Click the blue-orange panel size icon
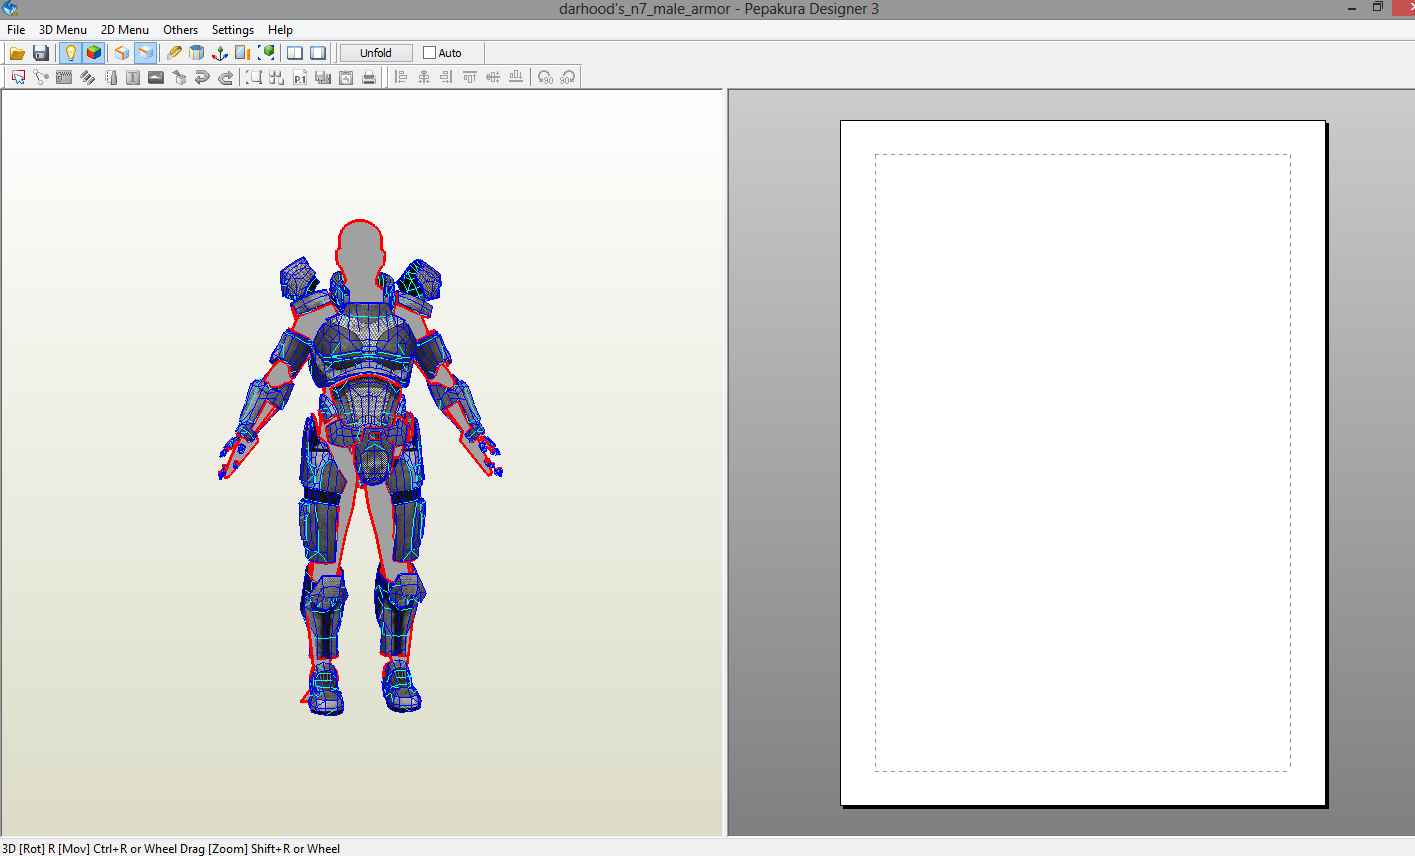The image size is (1415, 856). pos(243,53)
